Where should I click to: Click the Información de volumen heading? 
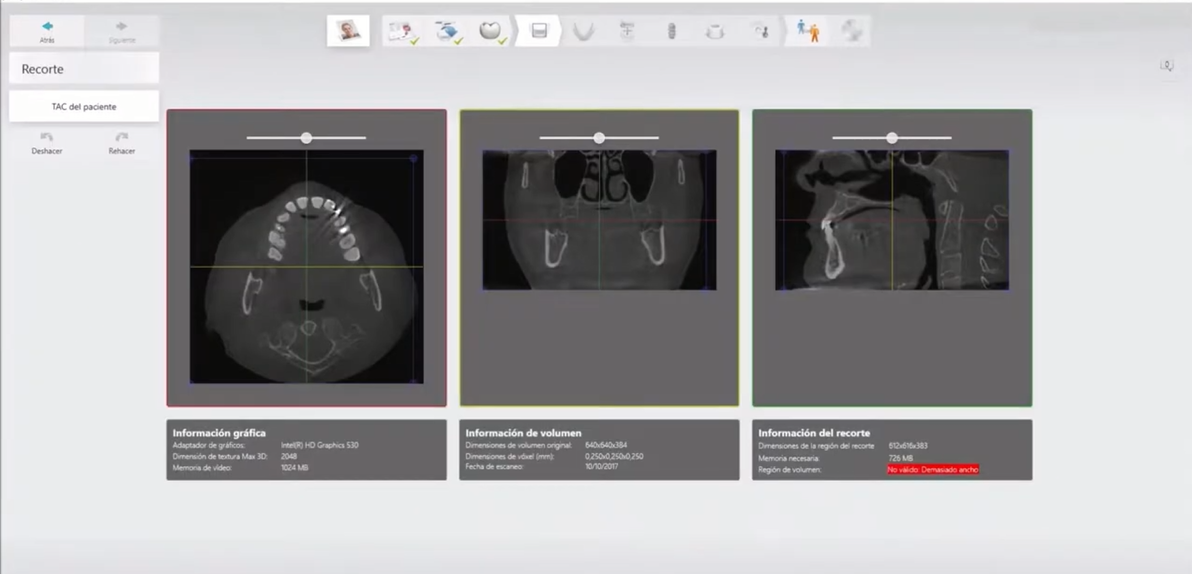point(523,433)
